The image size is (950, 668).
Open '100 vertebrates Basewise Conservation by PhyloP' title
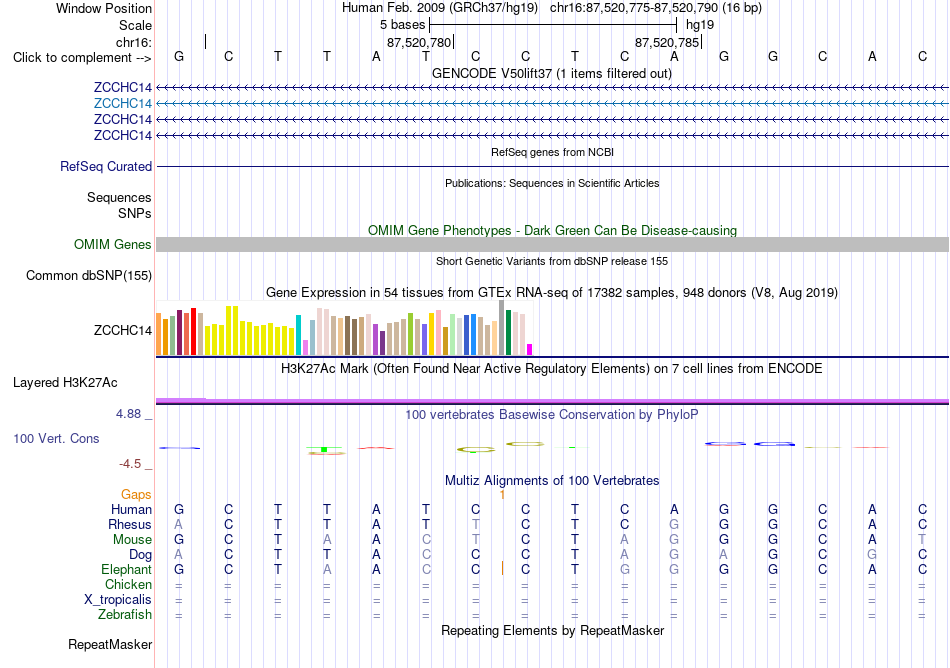(x=552, y=414)
